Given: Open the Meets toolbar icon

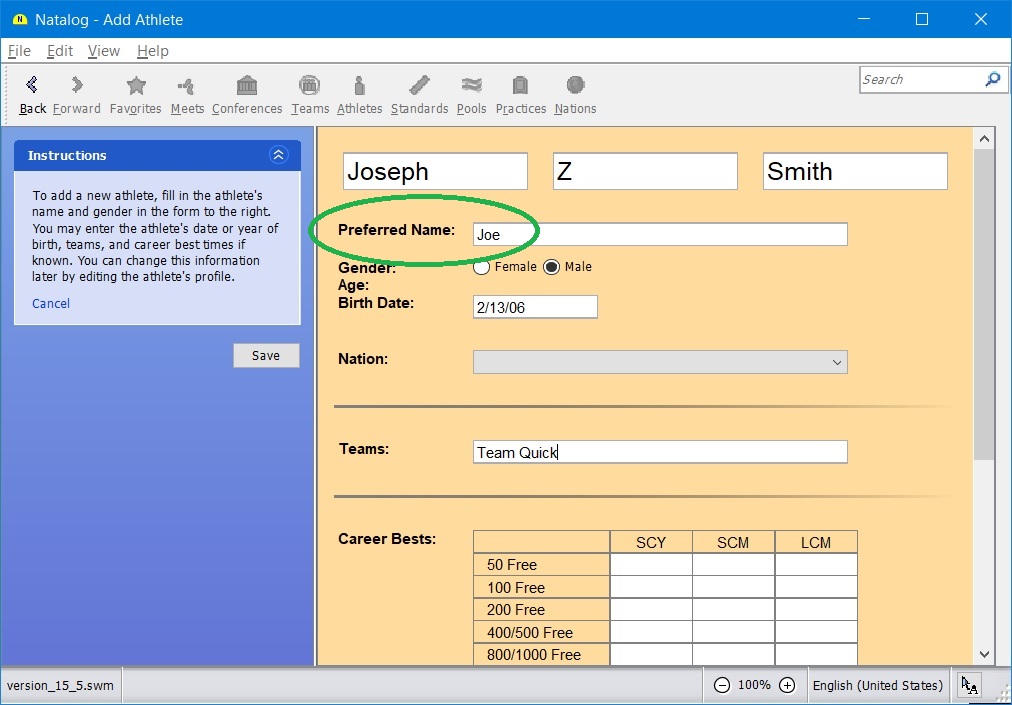Looking at the screenshot, I should pyautogui.click(x=186, y=86).
